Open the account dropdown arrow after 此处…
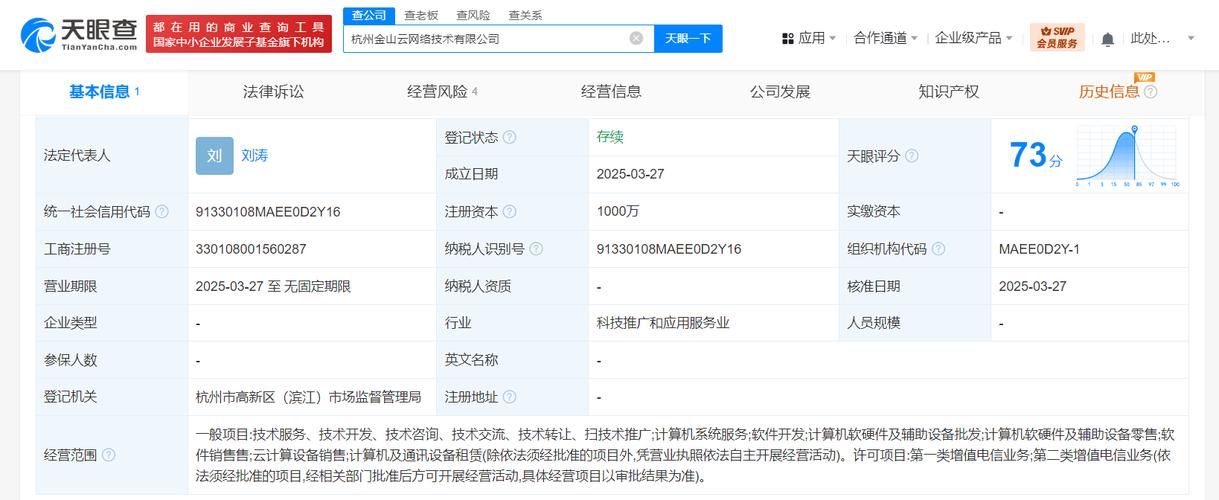The image size is (1219, 500). tap(1191, 39)
